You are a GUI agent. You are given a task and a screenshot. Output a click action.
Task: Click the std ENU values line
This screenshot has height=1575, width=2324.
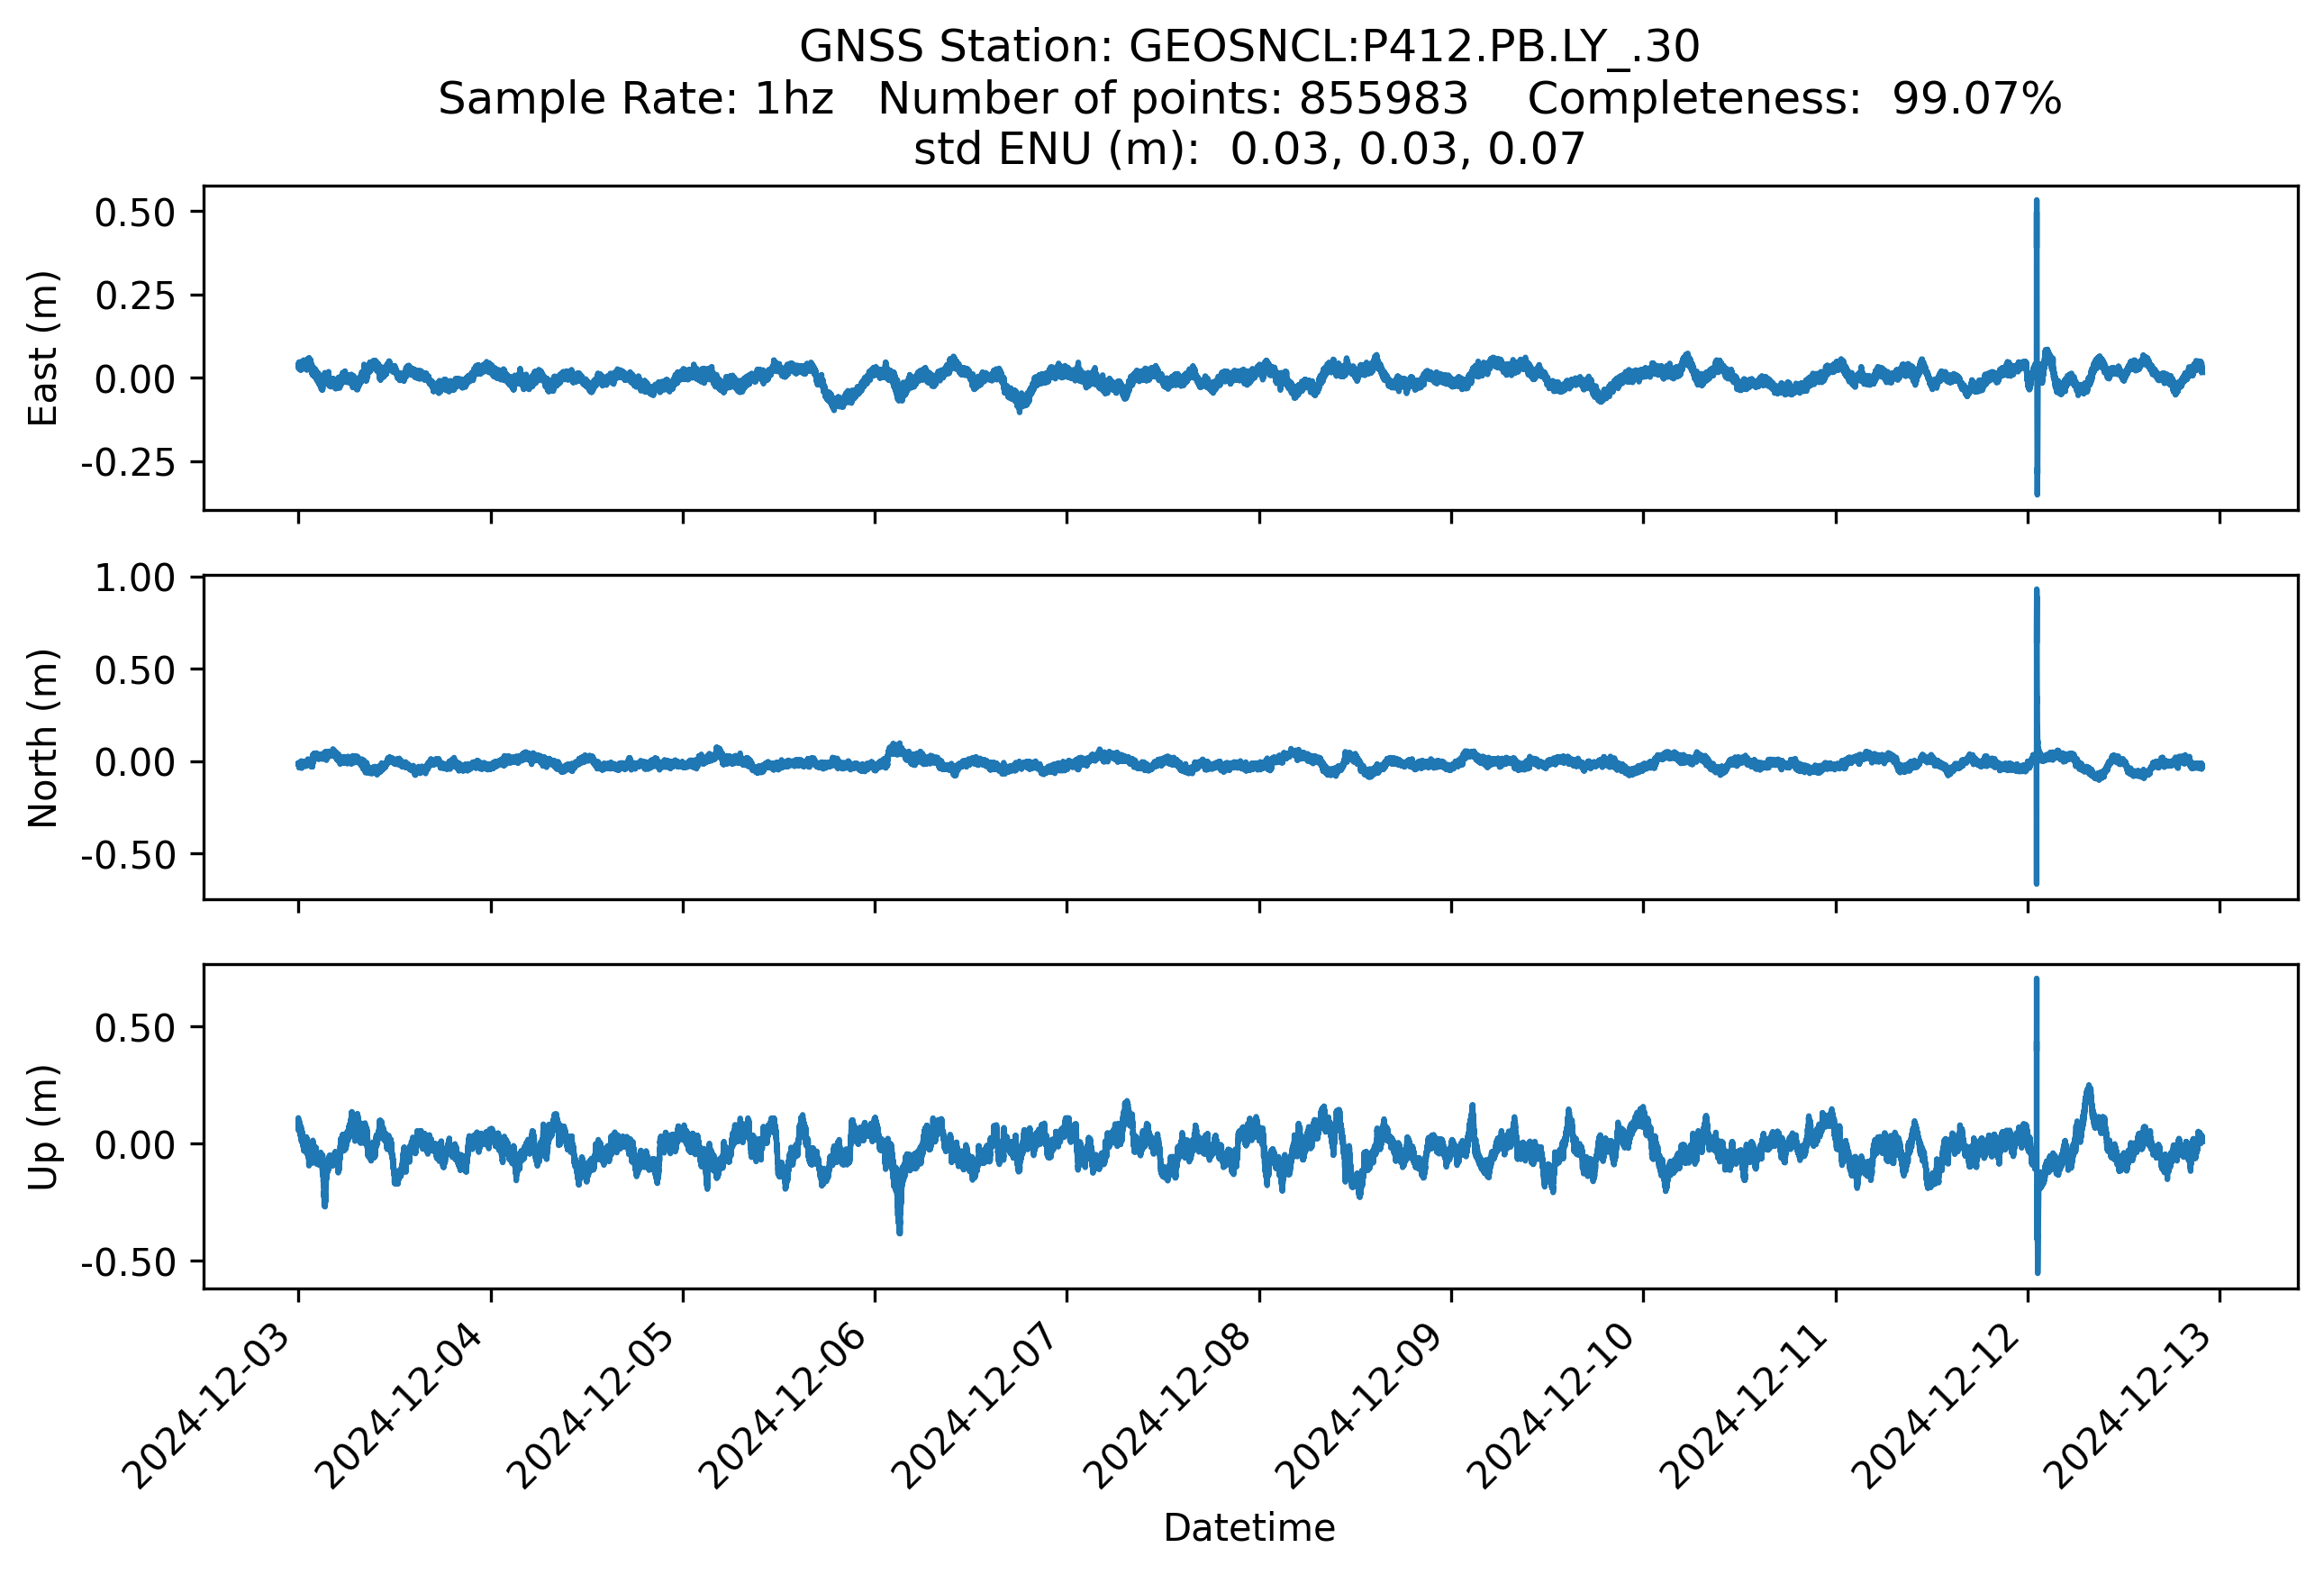coord(1249,150)
